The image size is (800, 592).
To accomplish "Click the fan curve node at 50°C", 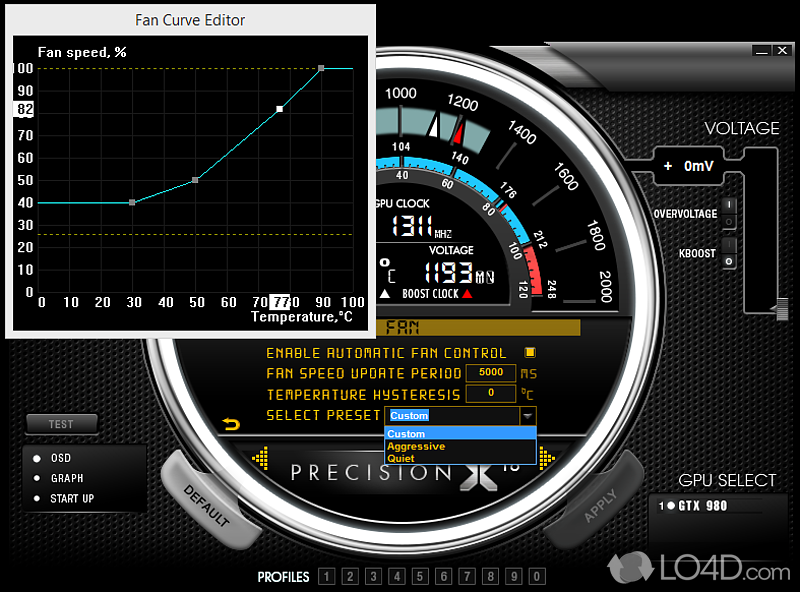I will (x=195, y=180).
